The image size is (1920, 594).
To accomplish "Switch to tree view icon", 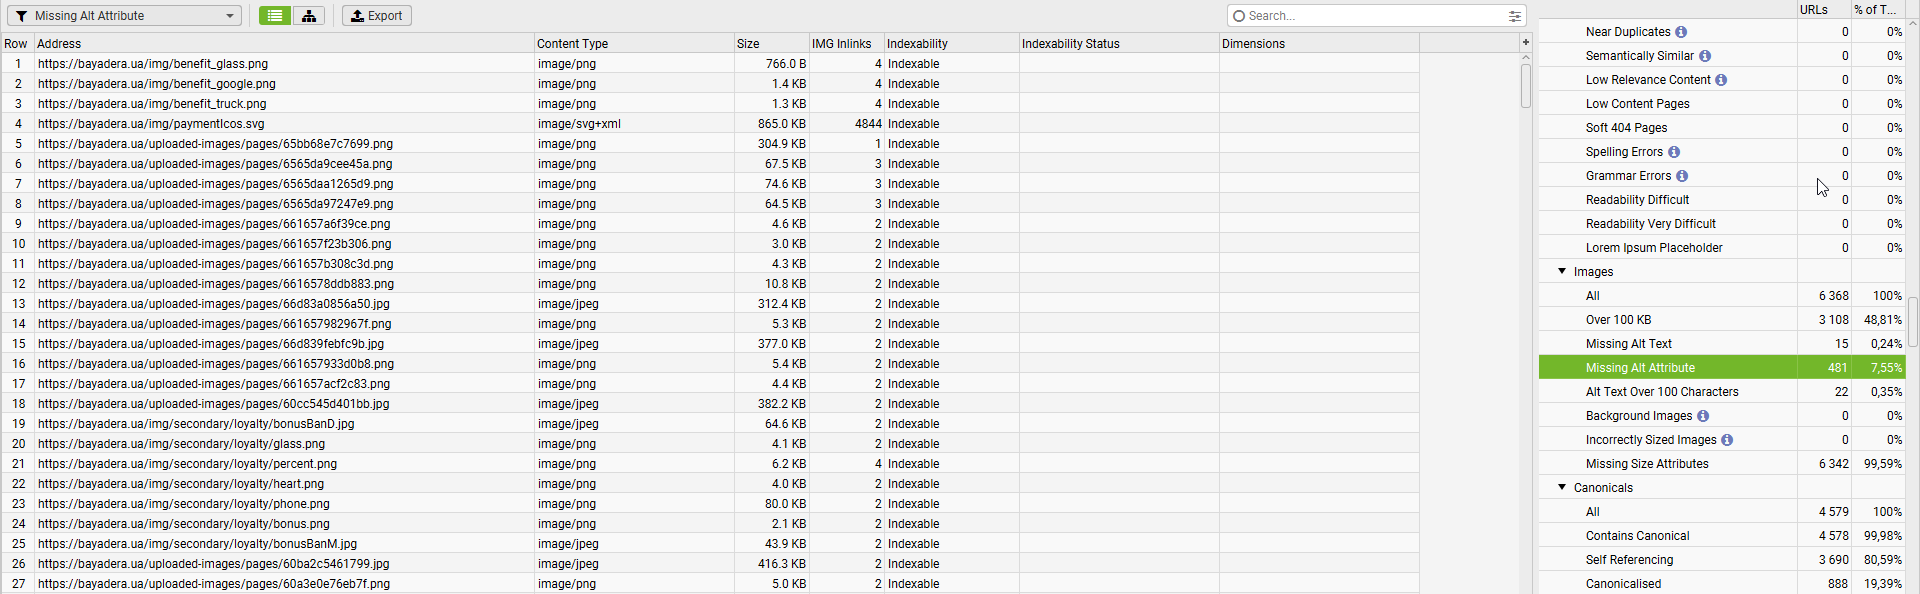I will click(309, 16).
